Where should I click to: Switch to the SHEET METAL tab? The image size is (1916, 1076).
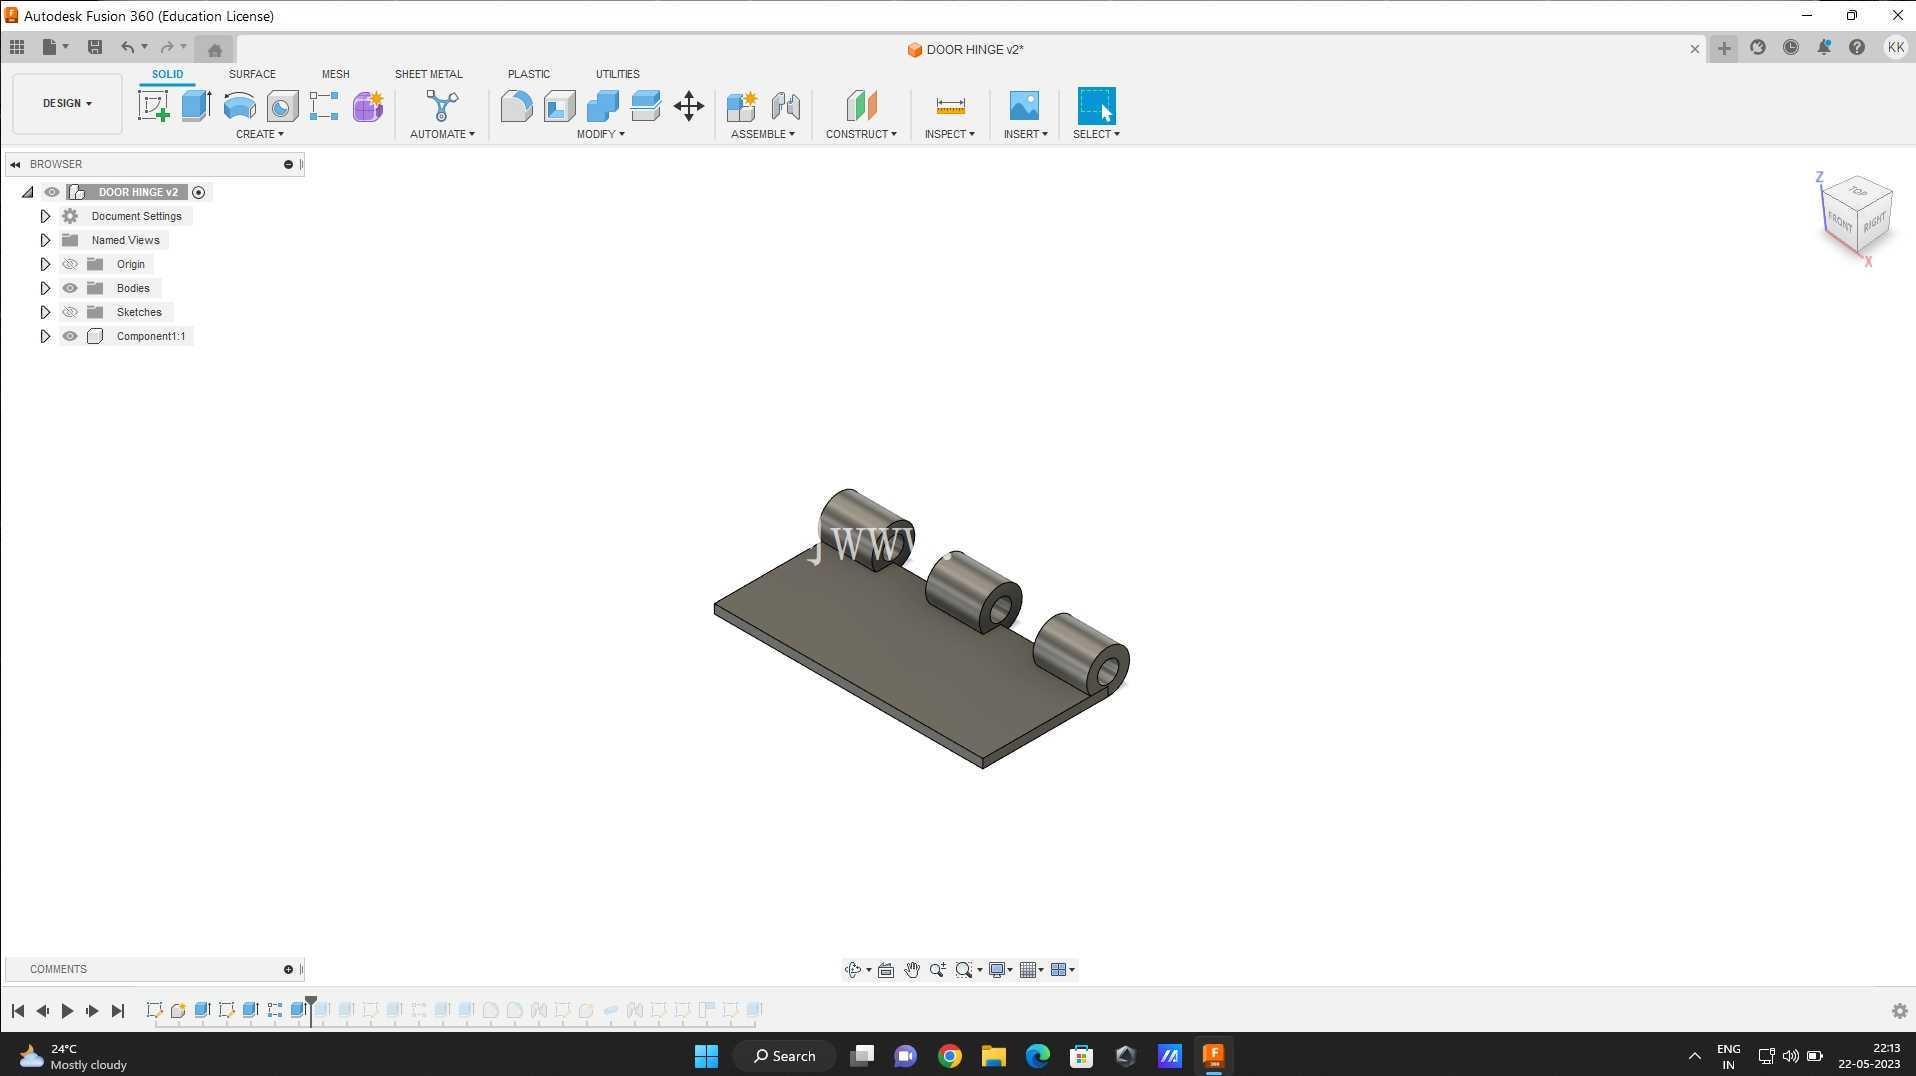tap(428, 74)
